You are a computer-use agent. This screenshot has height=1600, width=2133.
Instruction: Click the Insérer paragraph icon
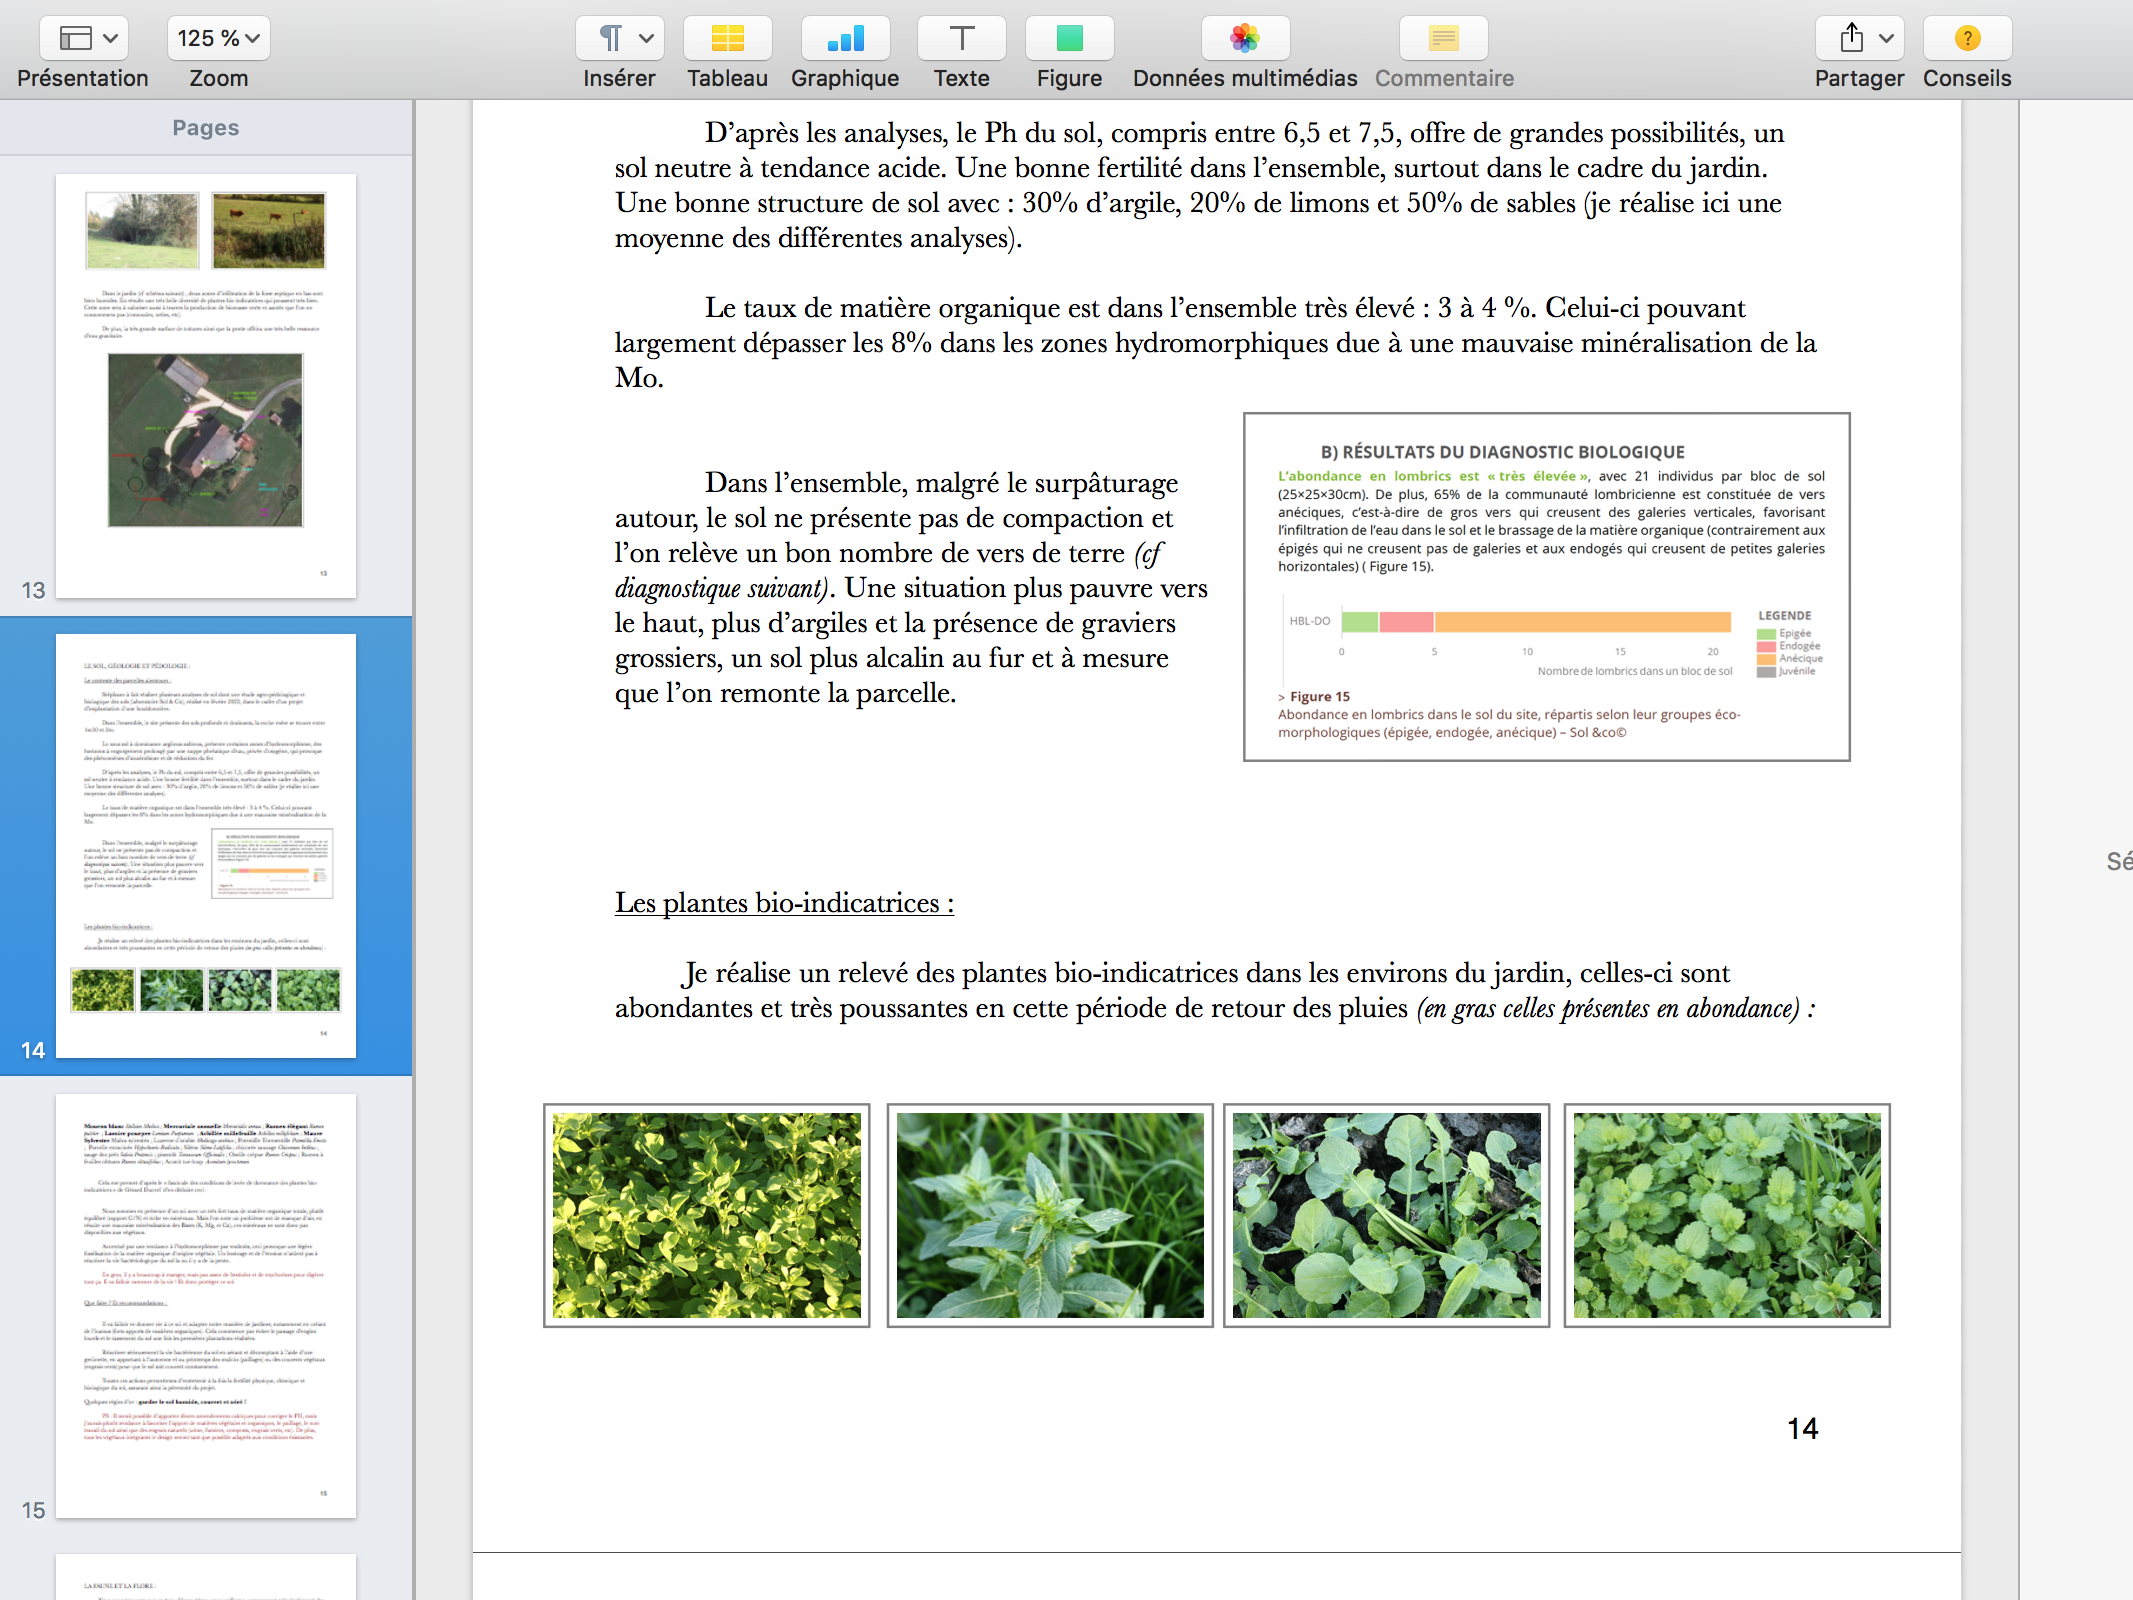tap(608, 39)
